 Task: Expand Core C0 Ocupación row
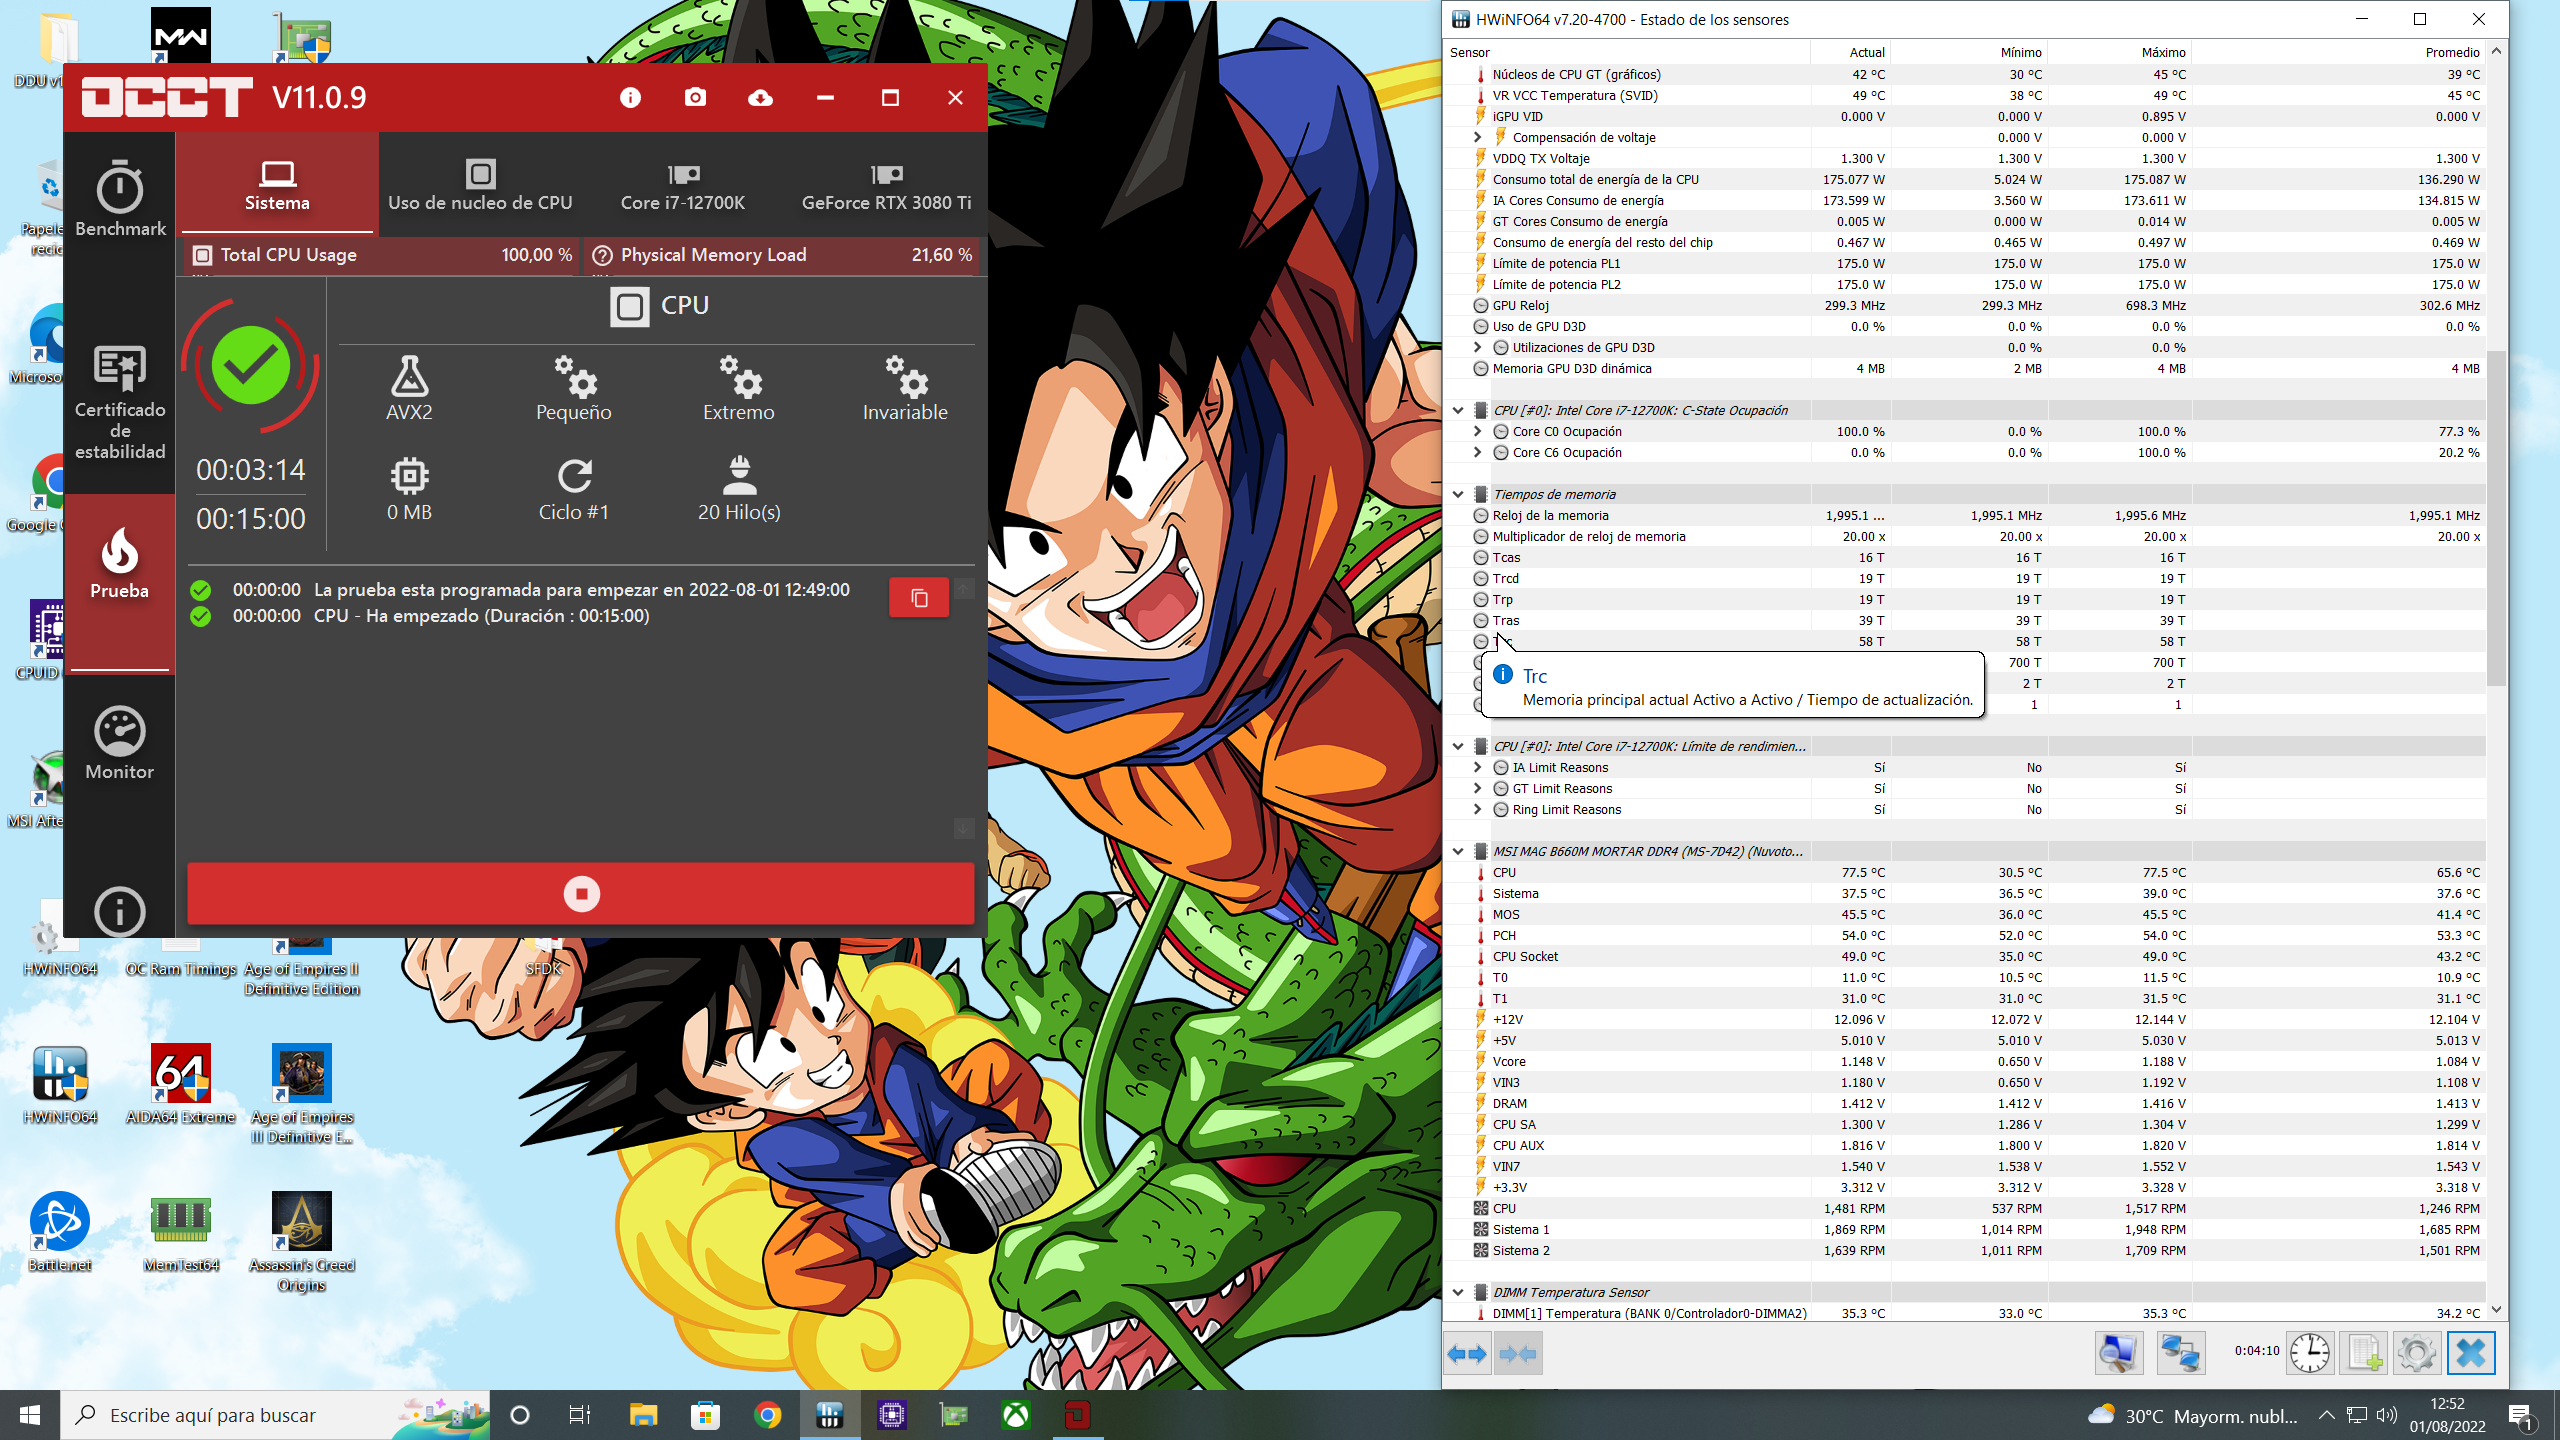[x=1477, y=431]
